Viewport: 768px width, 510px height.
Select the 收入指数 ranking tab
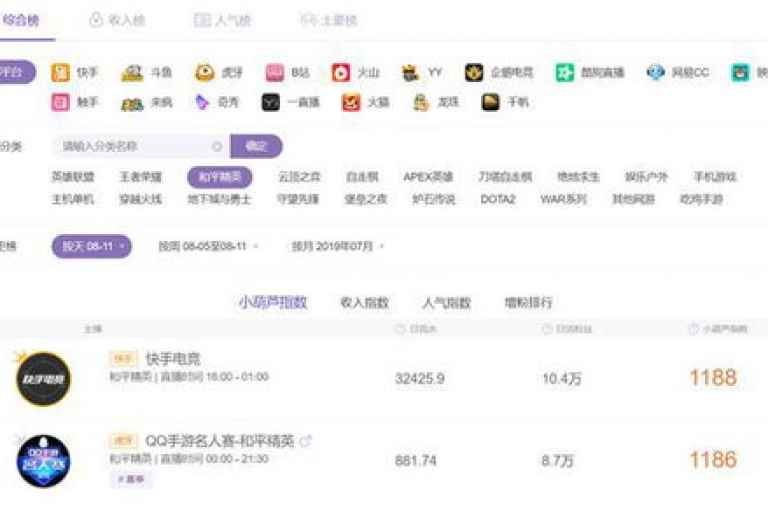(364, 302)
